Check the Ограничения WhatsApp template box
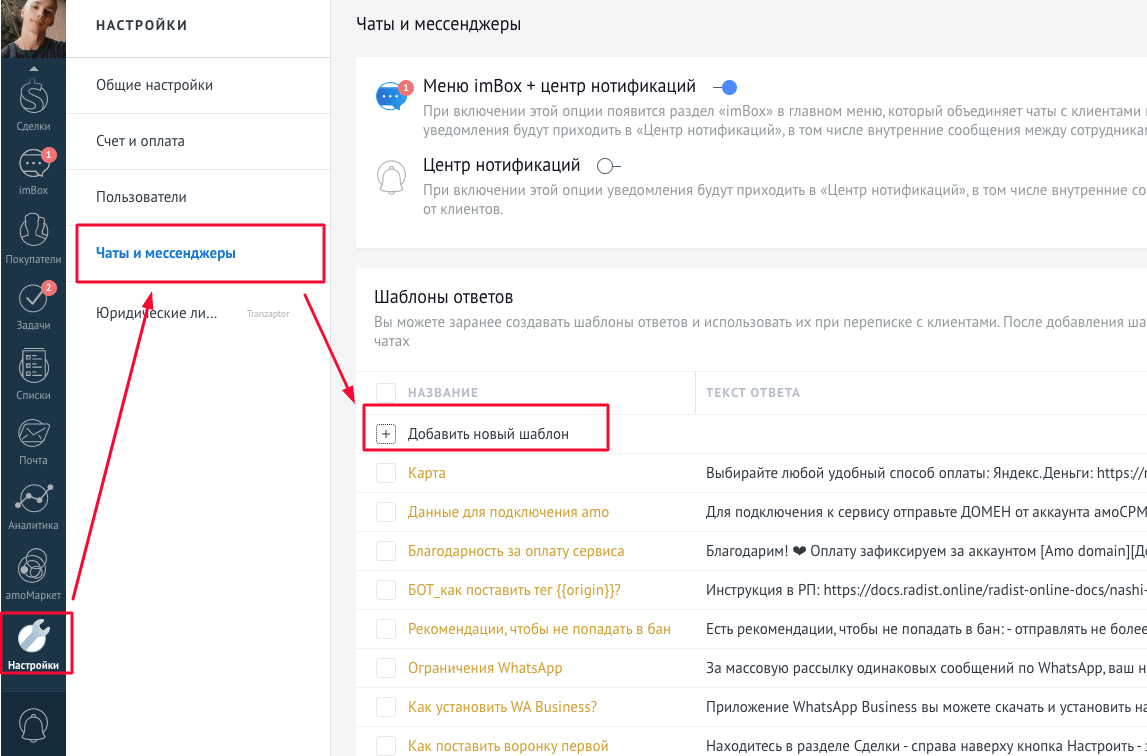Image resolution: width=1147 pixels, height=756 pixels. (386, 668)
